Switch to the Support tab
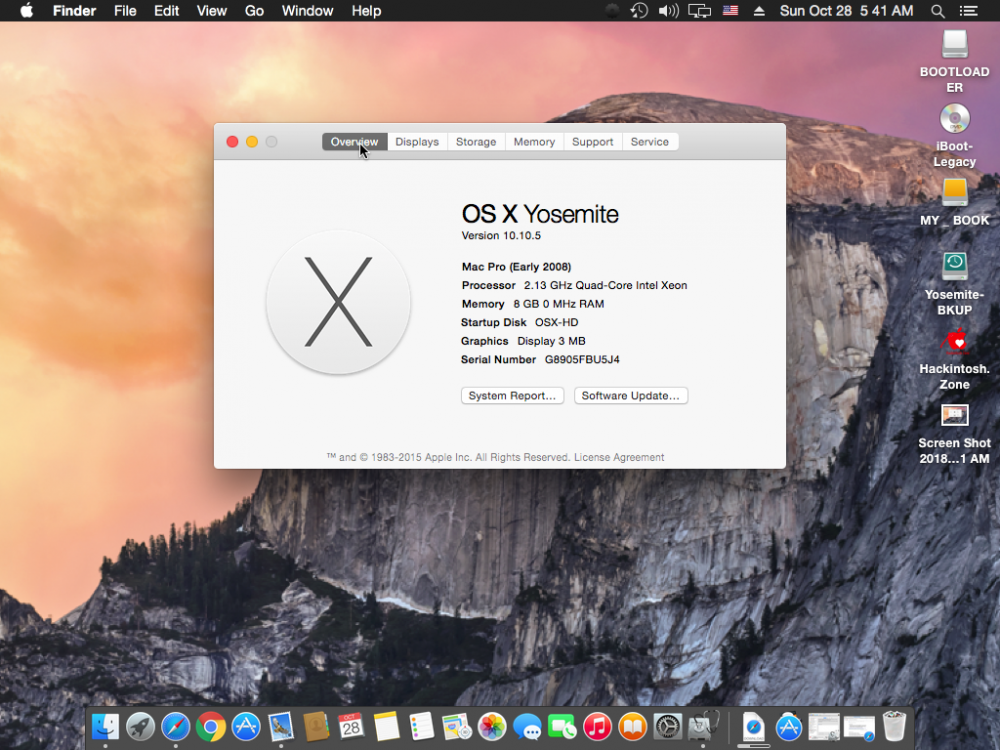This screenshot has height=750, width=1000. tap(592, 142)
